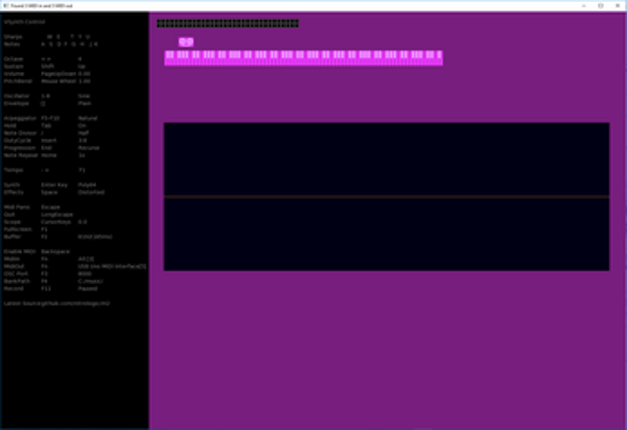627x430 pixels.
Task: Click the MidiOut device value
Action: click(x=111, y=266)
